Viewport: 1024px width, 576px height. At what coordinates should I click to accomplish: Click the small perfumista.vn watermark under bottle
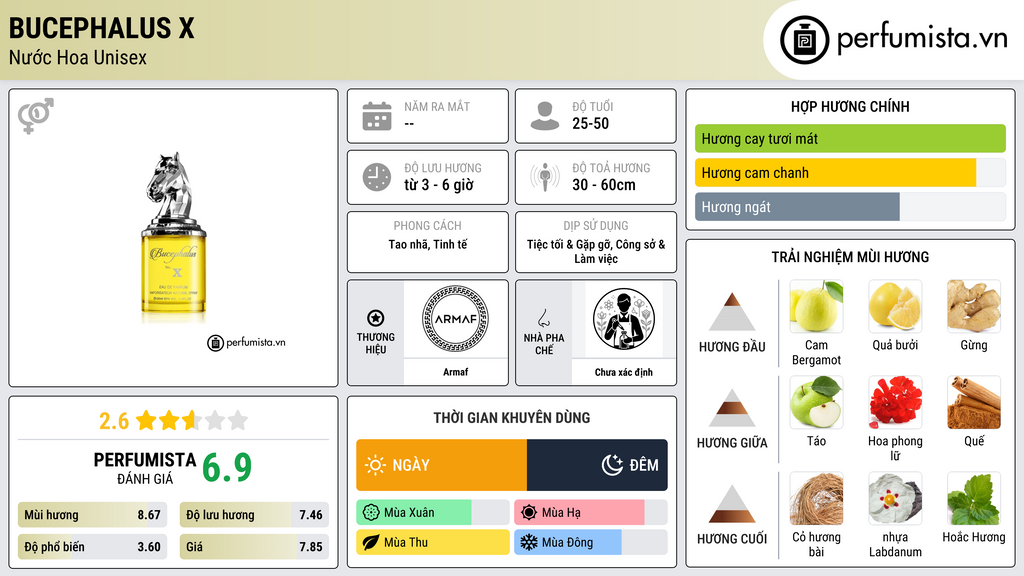click(246, 342)
